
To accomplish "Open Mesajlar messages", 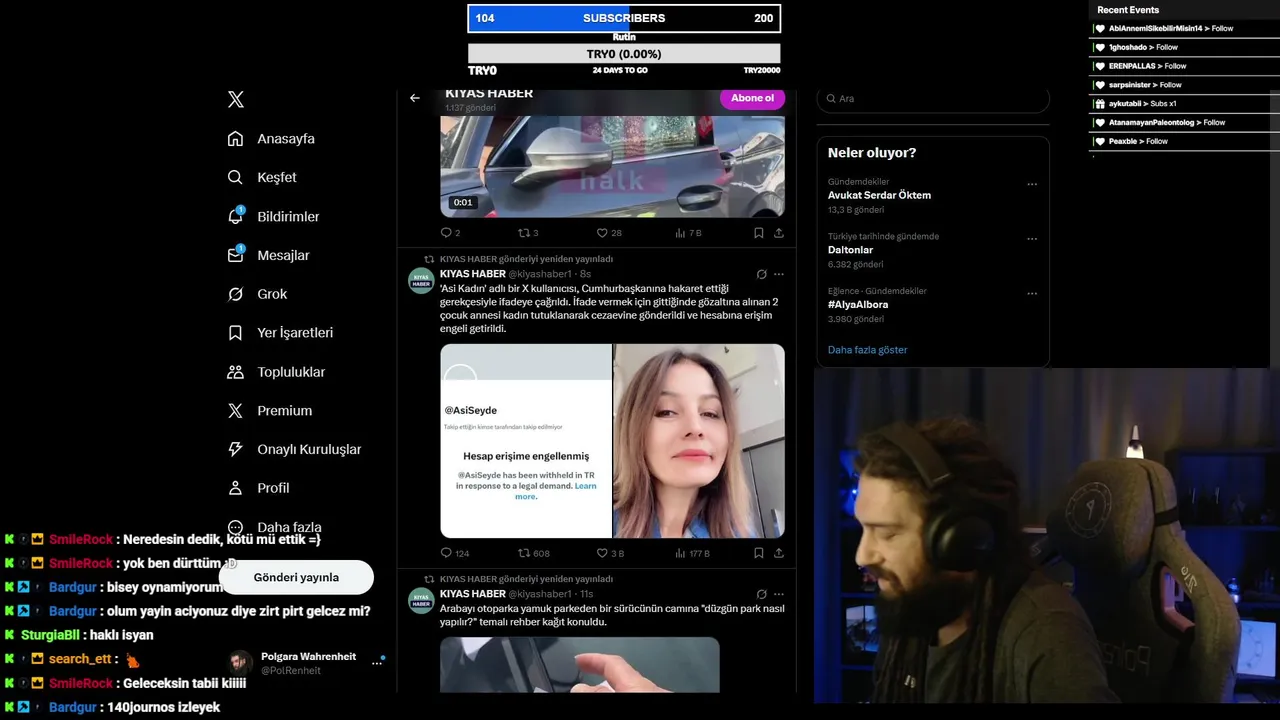I will click(268, 255).
